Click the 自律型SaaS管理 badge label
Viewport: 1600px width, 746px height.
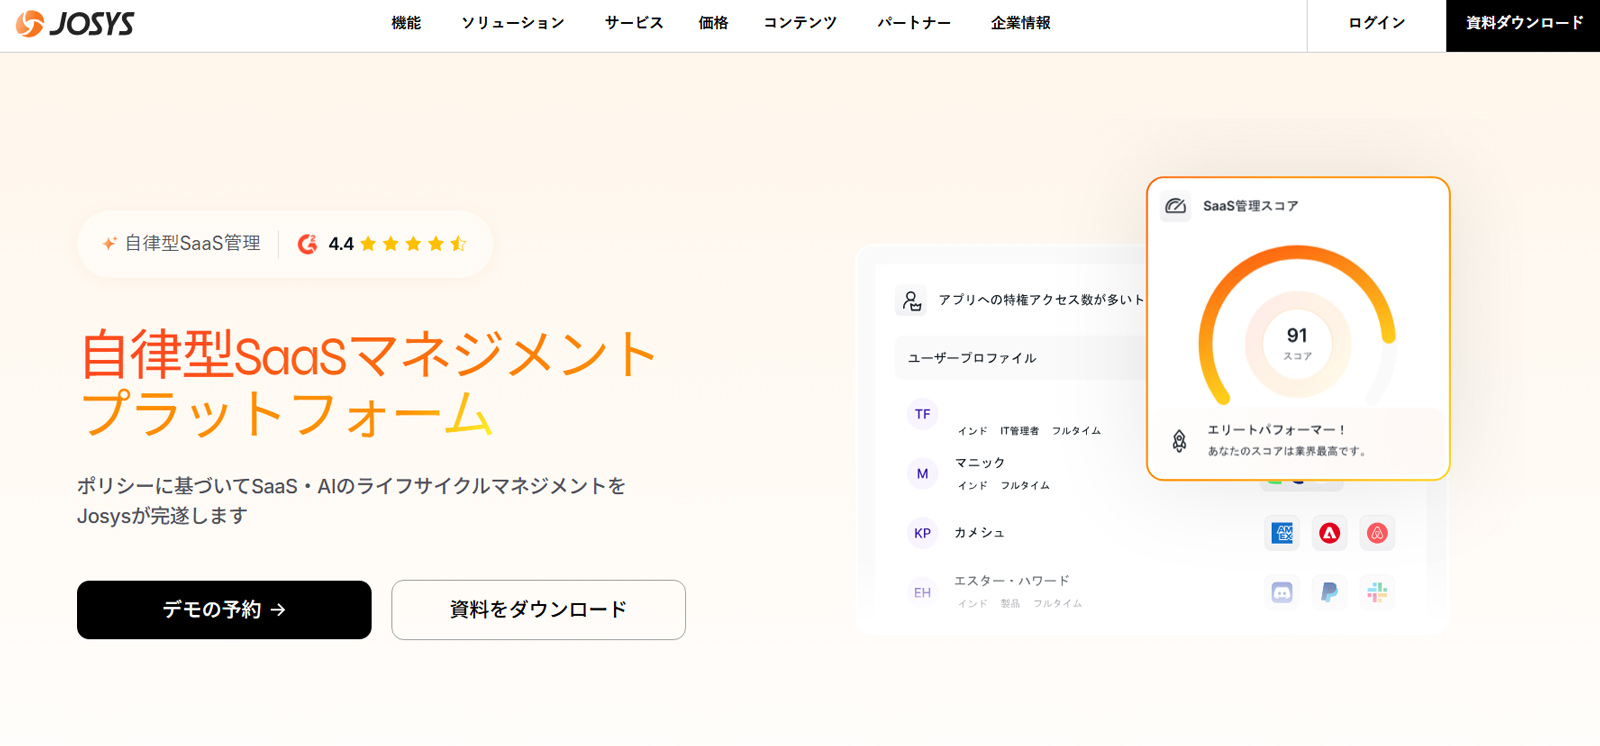pyautogui.click(x=192, y=243)
